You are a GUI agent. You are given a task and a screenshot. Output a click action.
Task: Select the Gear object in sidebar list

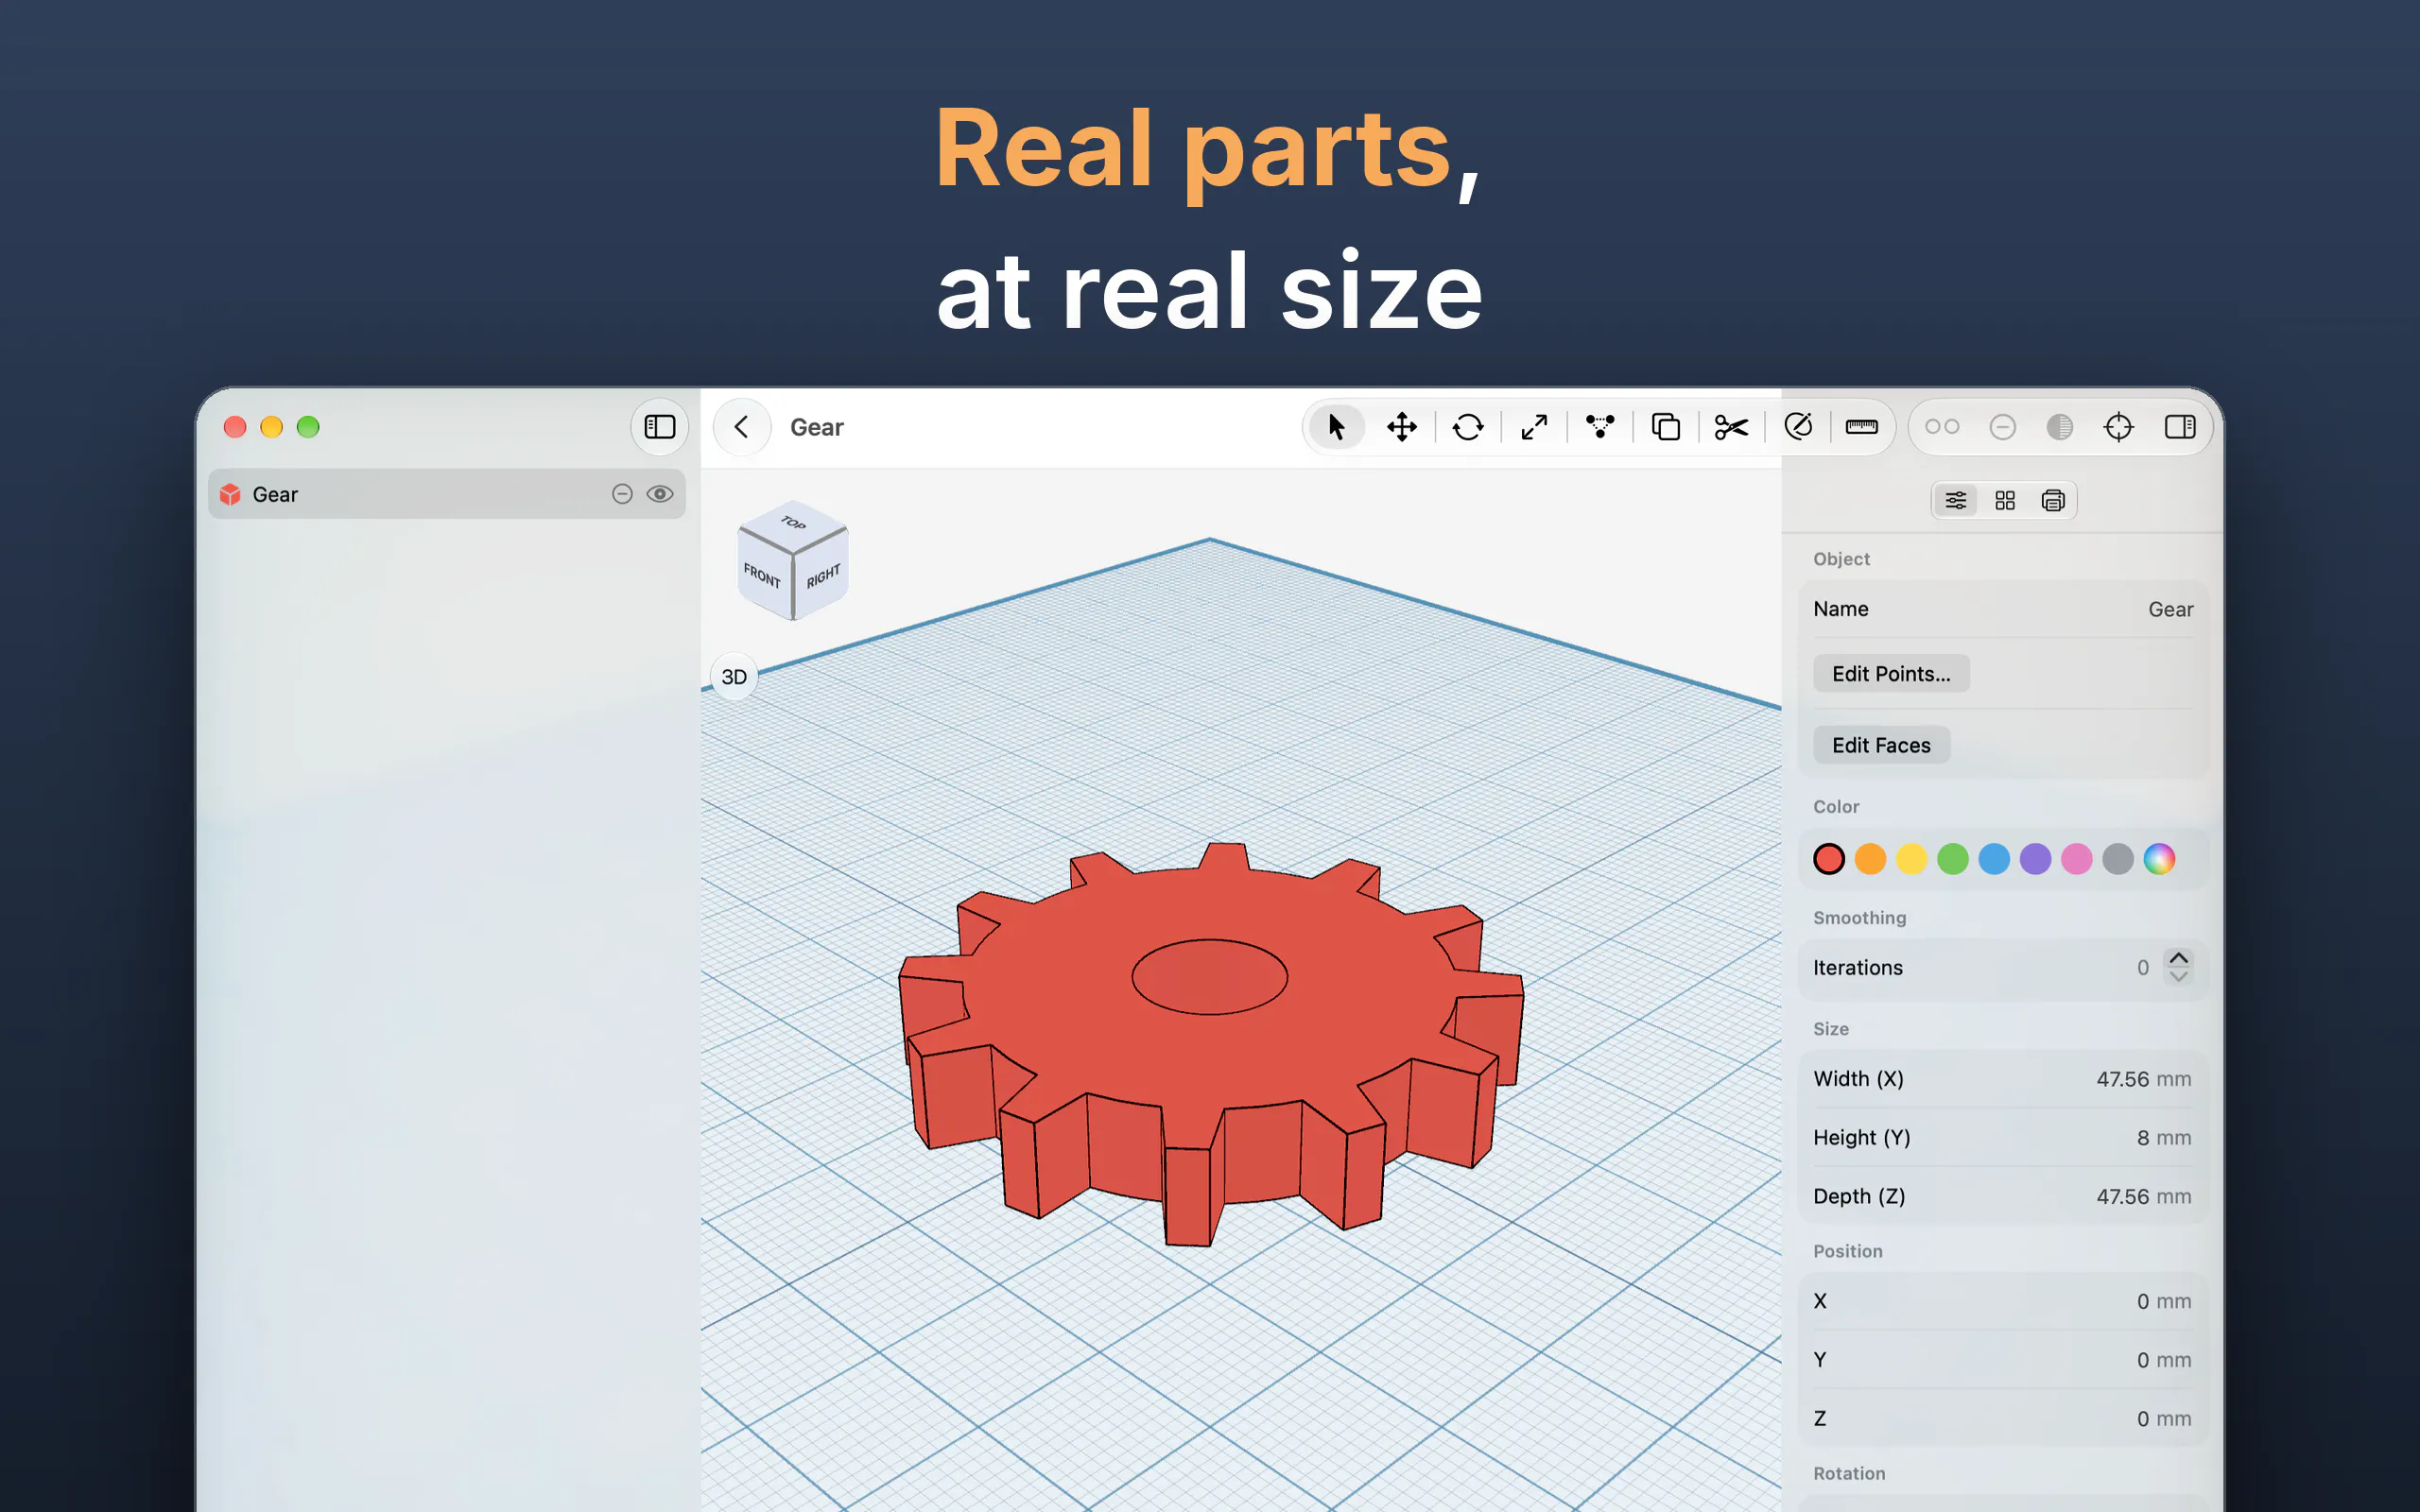click(x=446, y=494)
